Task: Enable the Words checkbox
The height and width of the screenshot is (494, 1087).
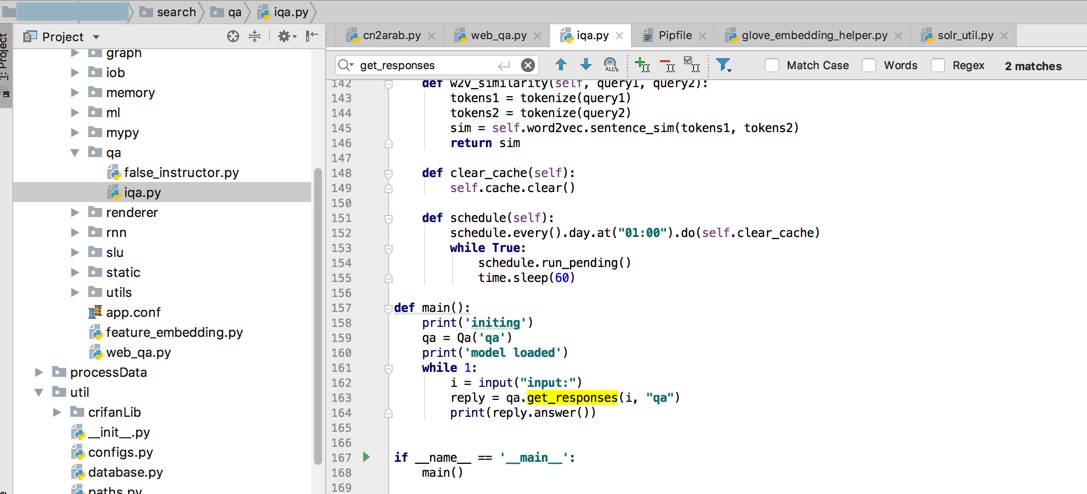Action: click(869, 65)
